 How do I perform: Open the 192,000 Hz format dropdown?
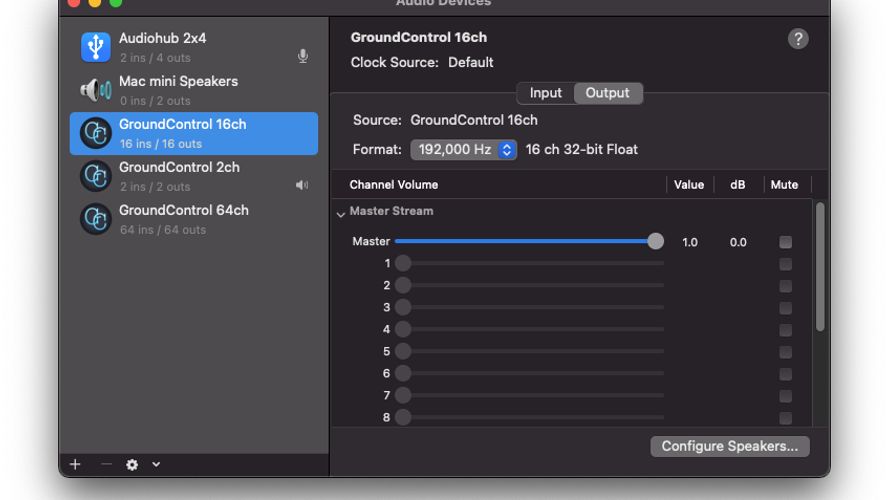pos(464,149)
